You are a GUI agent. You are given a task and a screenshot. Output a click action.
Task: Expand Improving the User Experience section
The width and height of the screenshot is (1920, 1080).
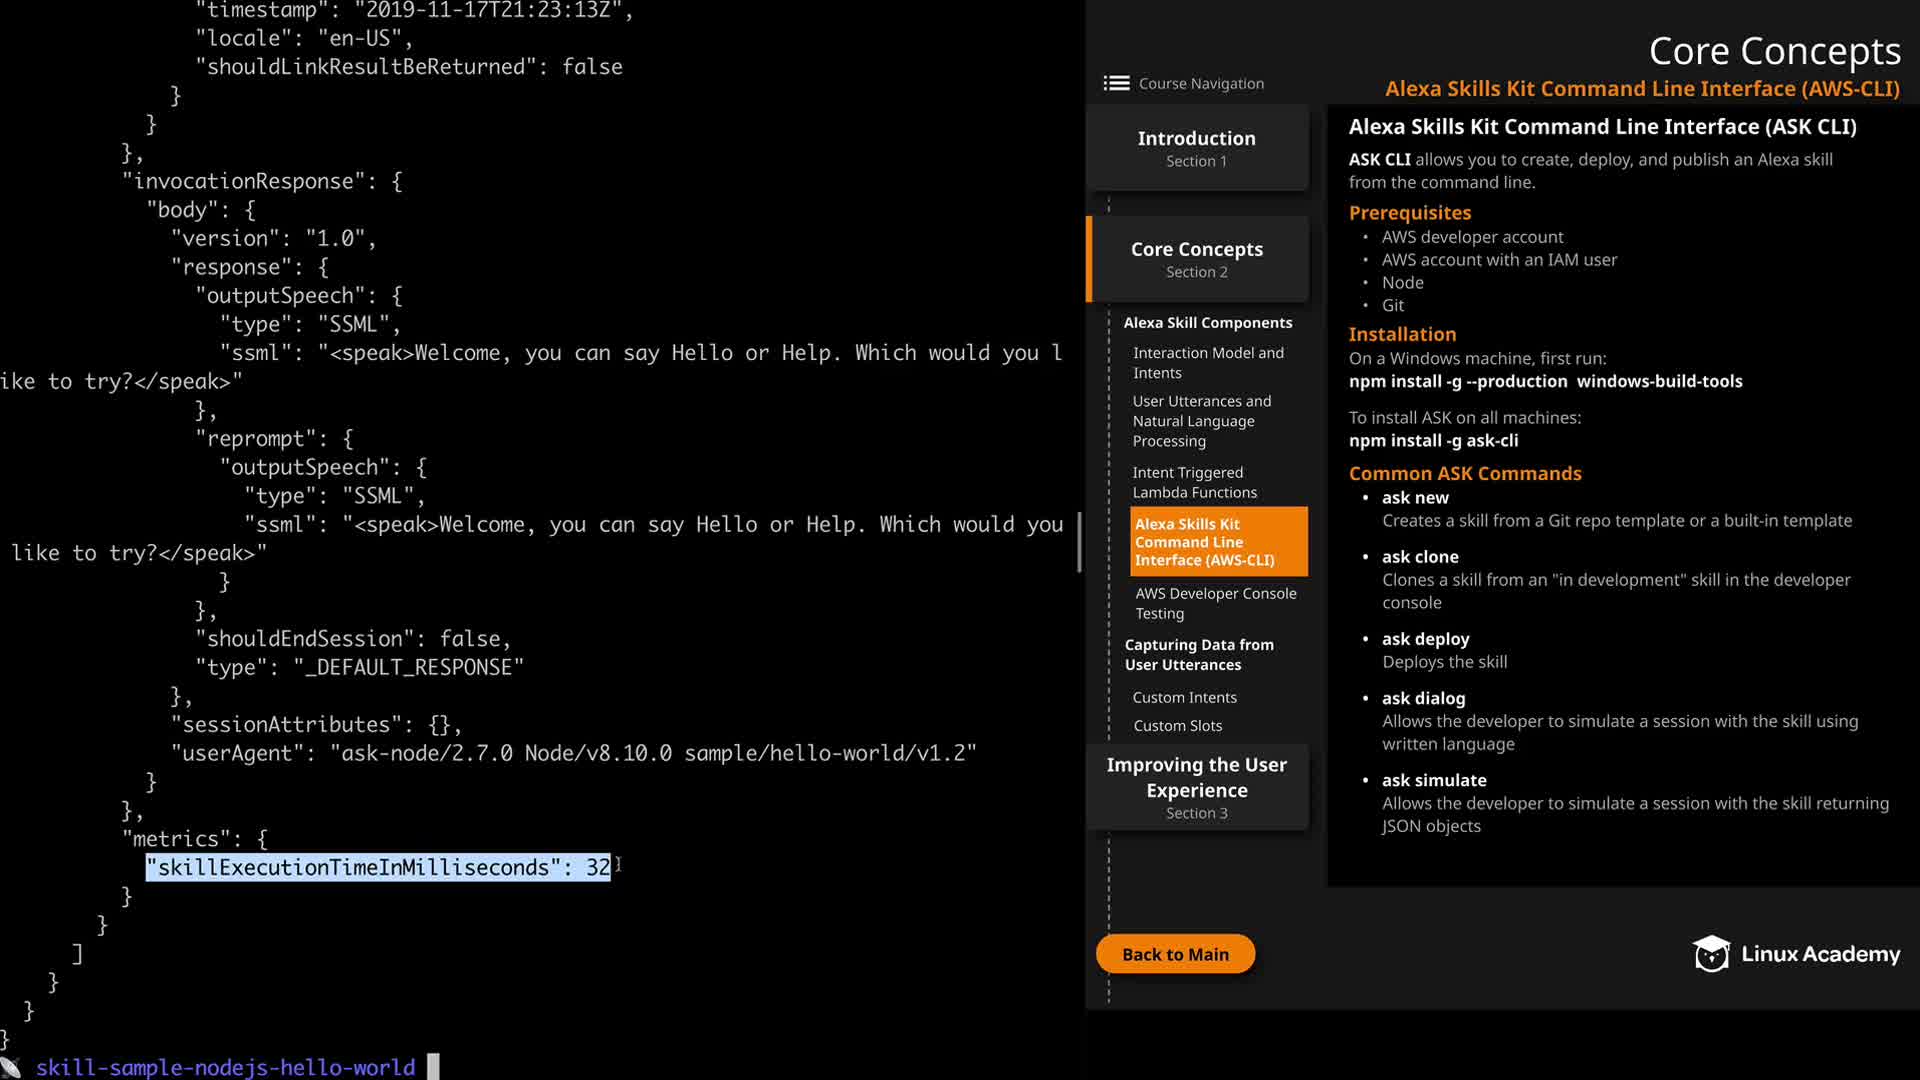1196,787
